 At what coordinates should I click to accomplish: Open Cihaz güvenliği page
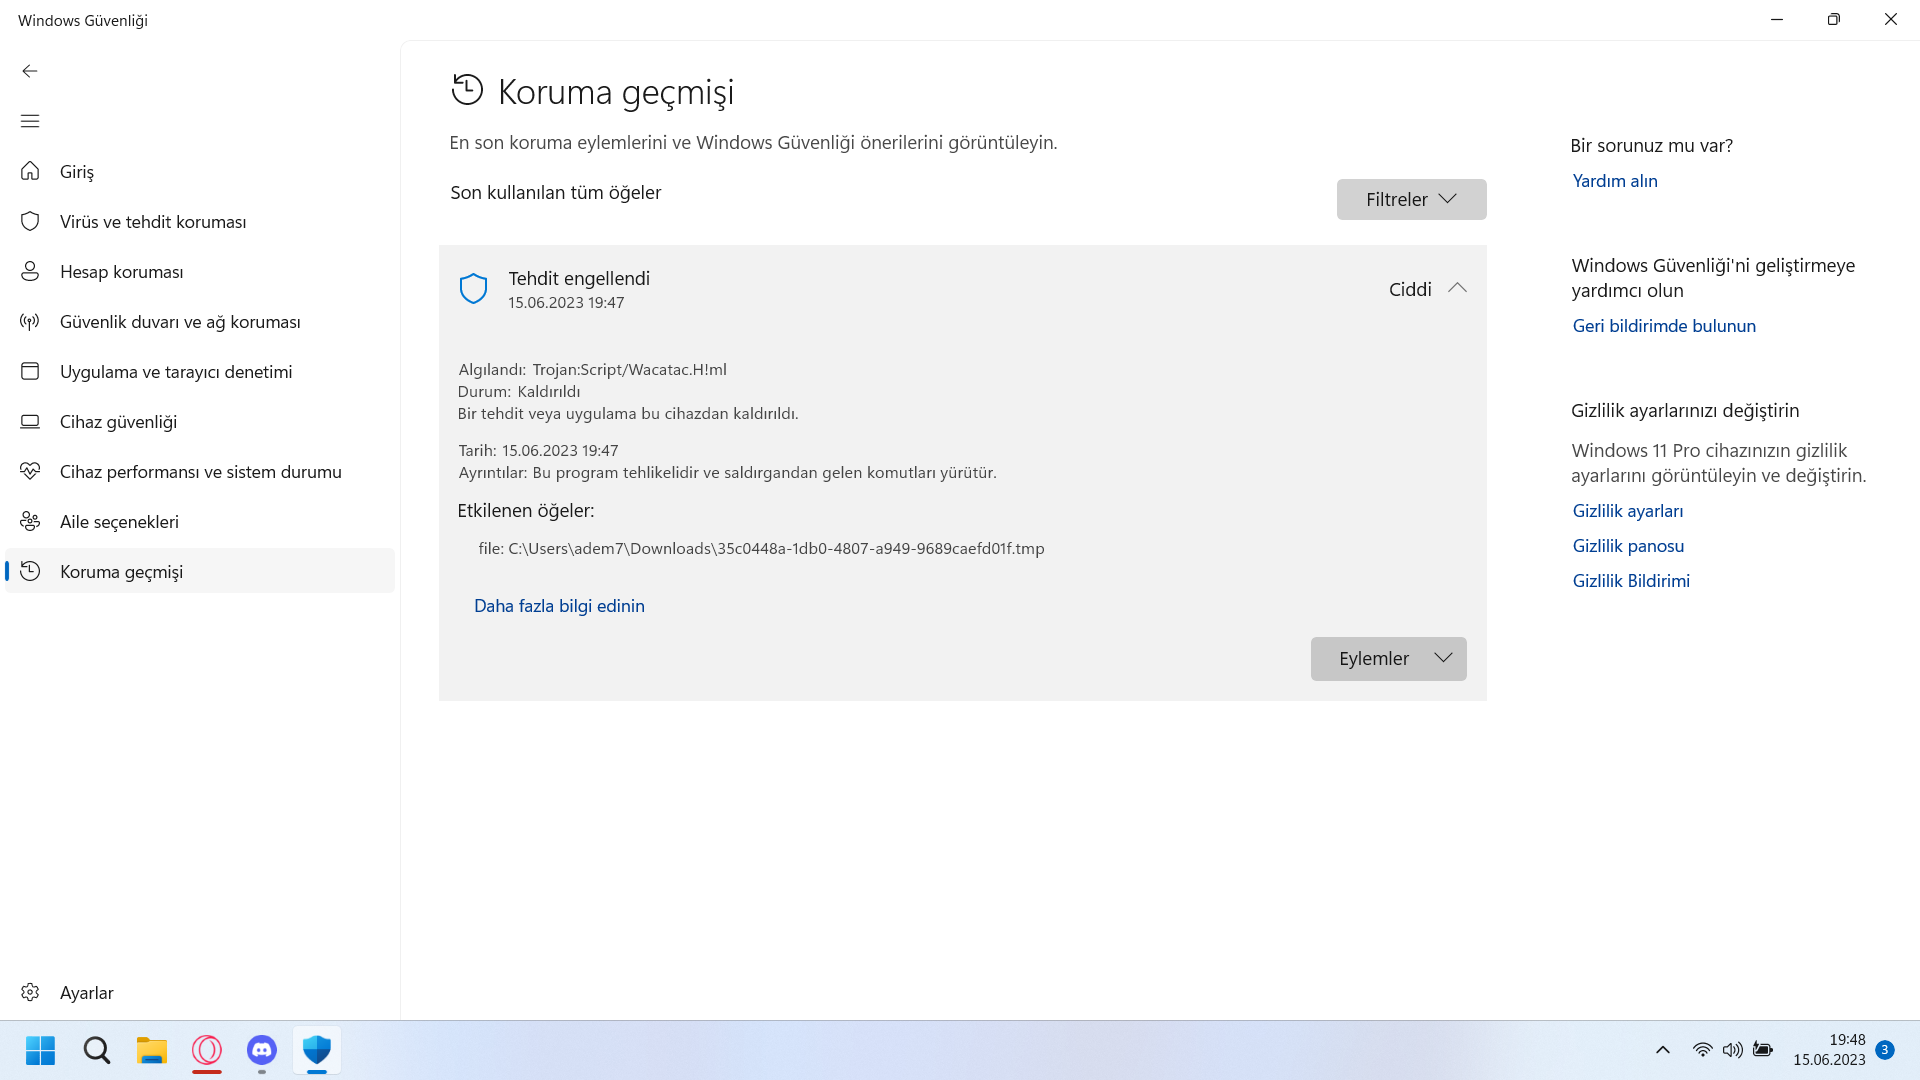point(118,422)
